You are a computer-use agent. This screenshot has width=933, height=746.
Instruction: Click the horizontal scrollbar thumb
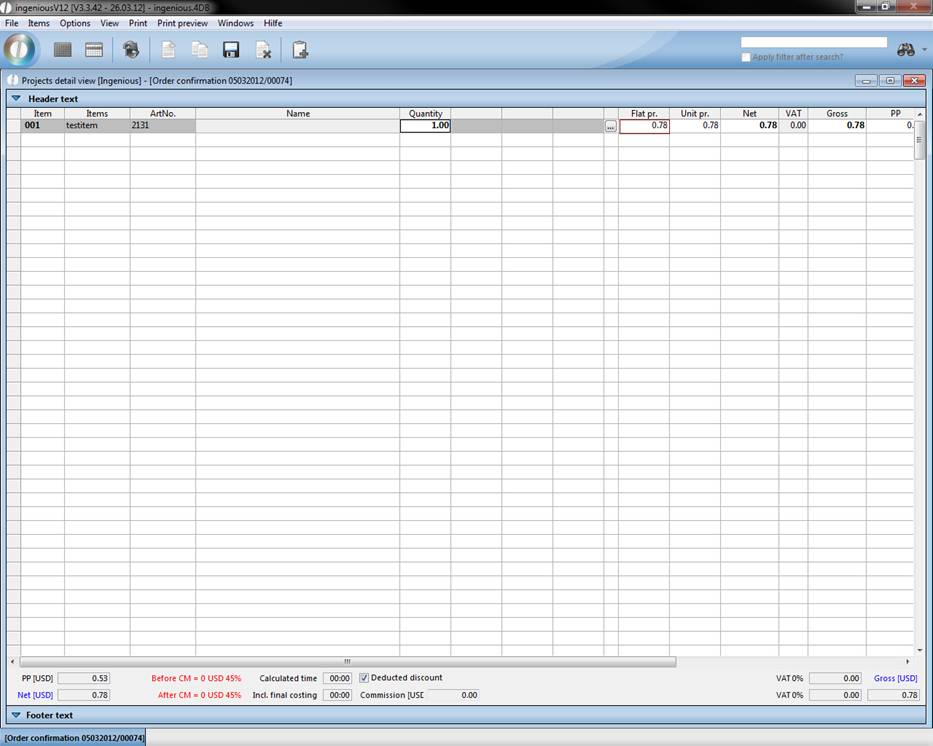click(x=347, y=661)
